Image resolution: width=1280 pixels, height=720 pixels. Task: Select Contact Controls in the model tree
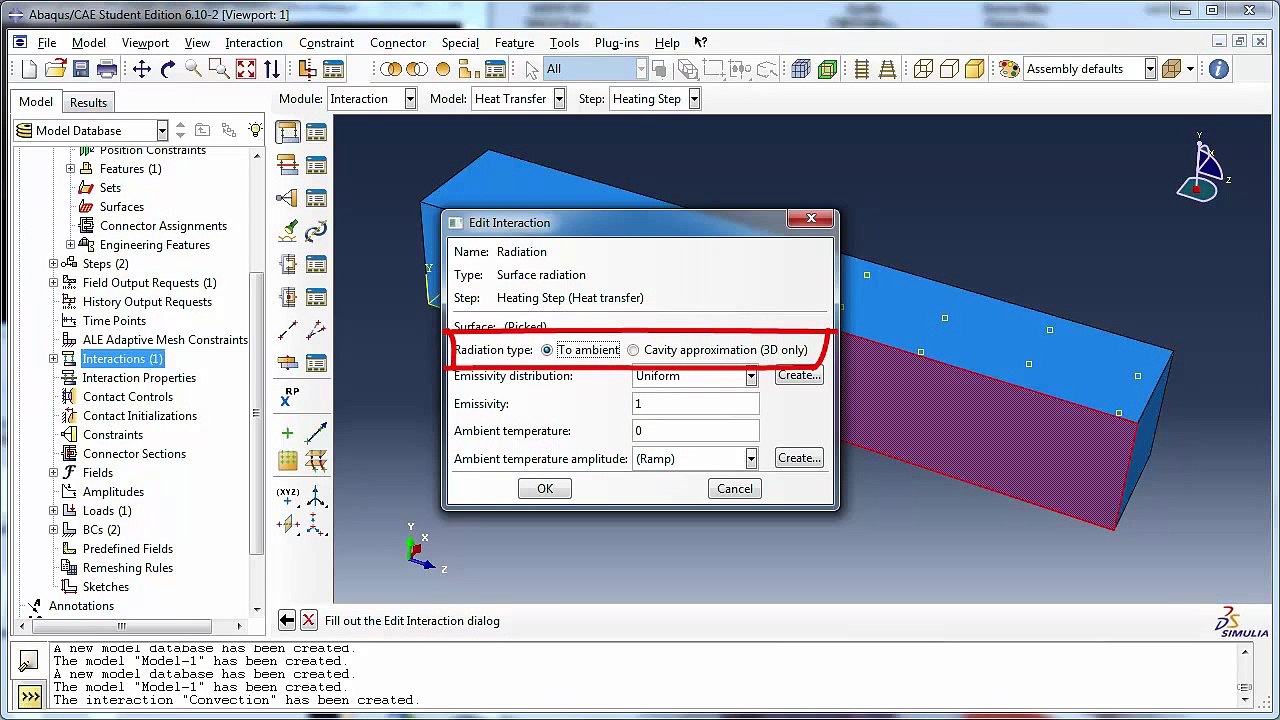128,397
